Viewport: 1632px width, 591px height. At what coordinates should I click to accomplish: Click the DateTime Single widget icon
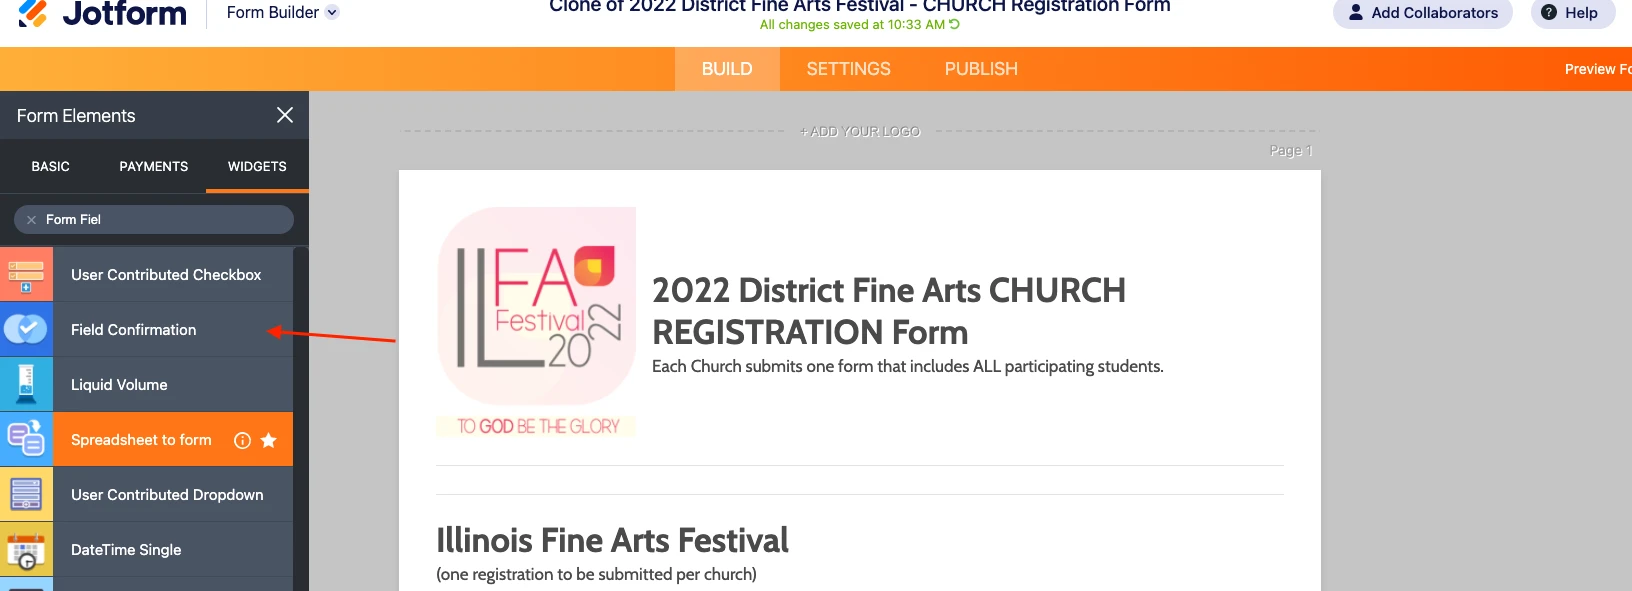26,550
